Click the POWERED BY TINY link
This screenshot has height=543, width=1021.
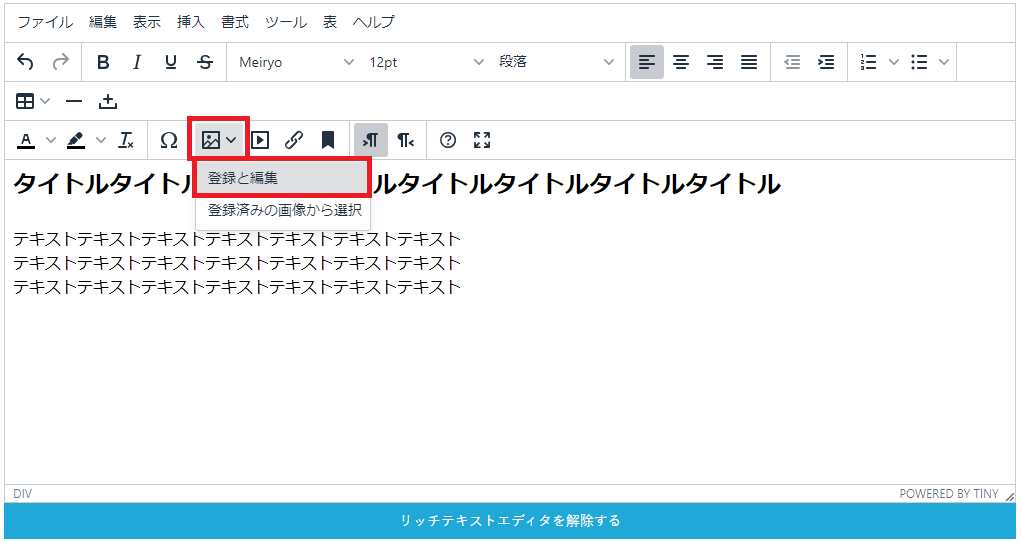(x=949, y=494)
